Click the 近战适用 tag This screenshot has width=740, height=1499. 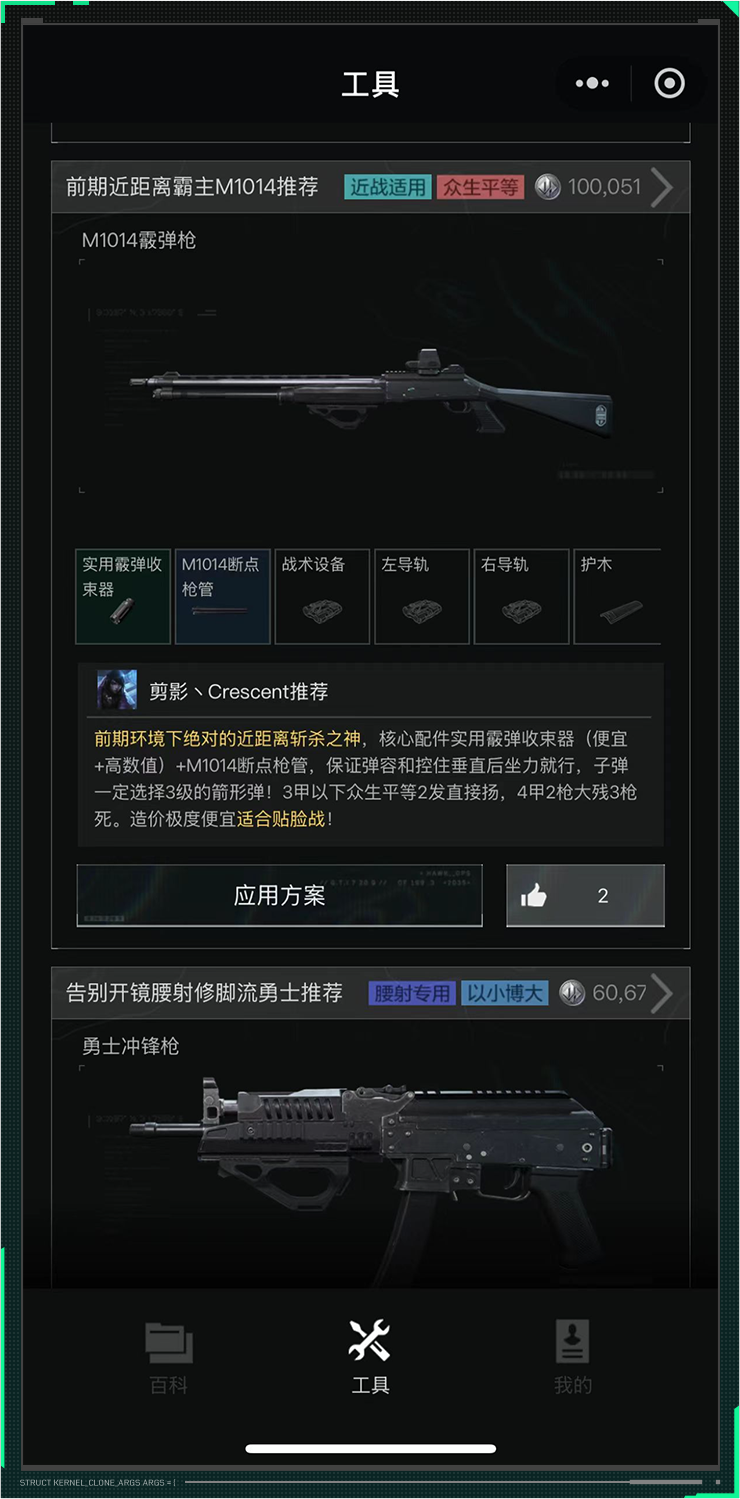(387, 187)
